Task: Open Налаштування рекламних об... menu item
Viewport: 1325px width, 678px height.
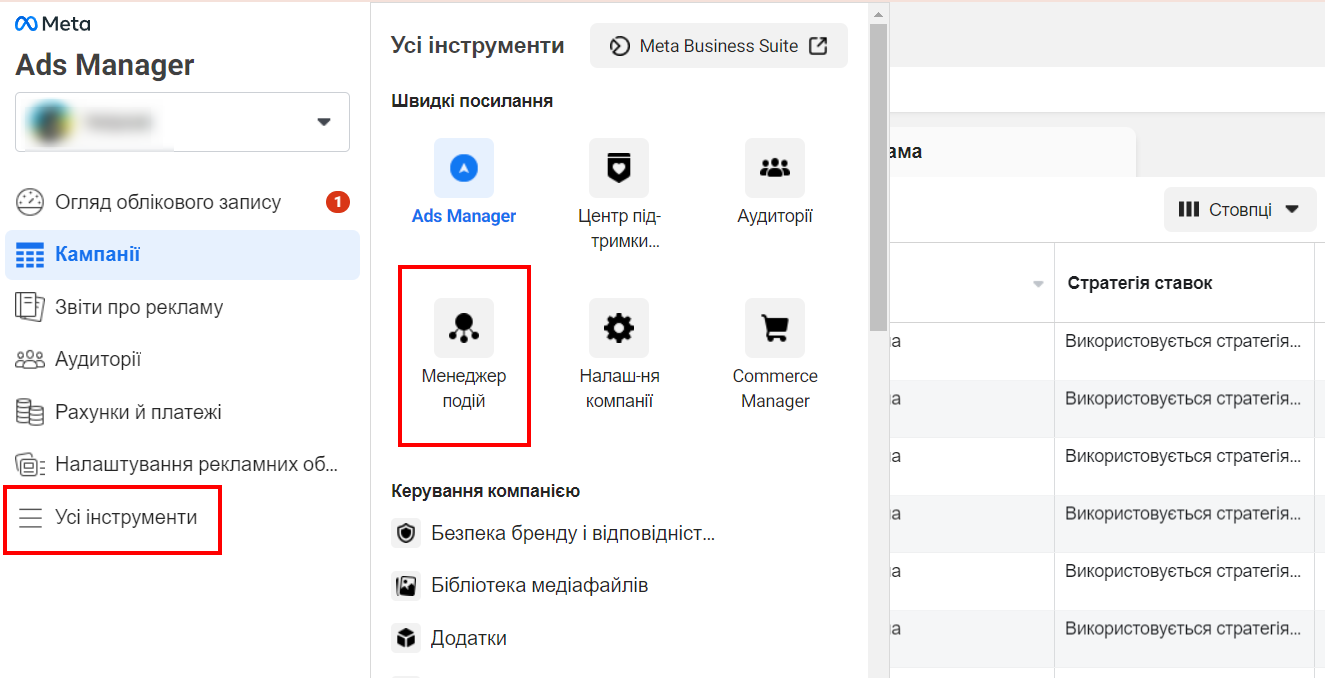Action: click(182, 465)
